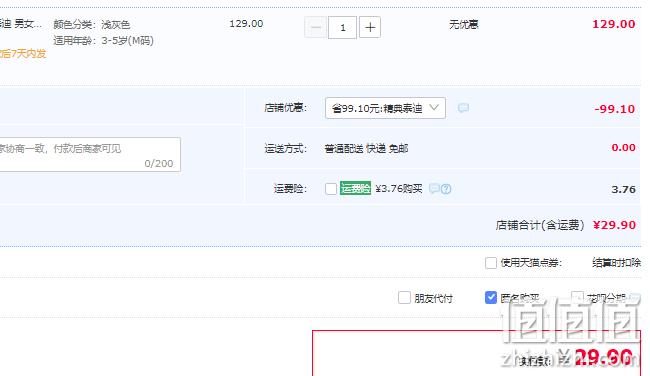Click the 店铺合计 ¥29.90 total amount
650x376 pixels.
pyautogui.click(x=614, y=225)
